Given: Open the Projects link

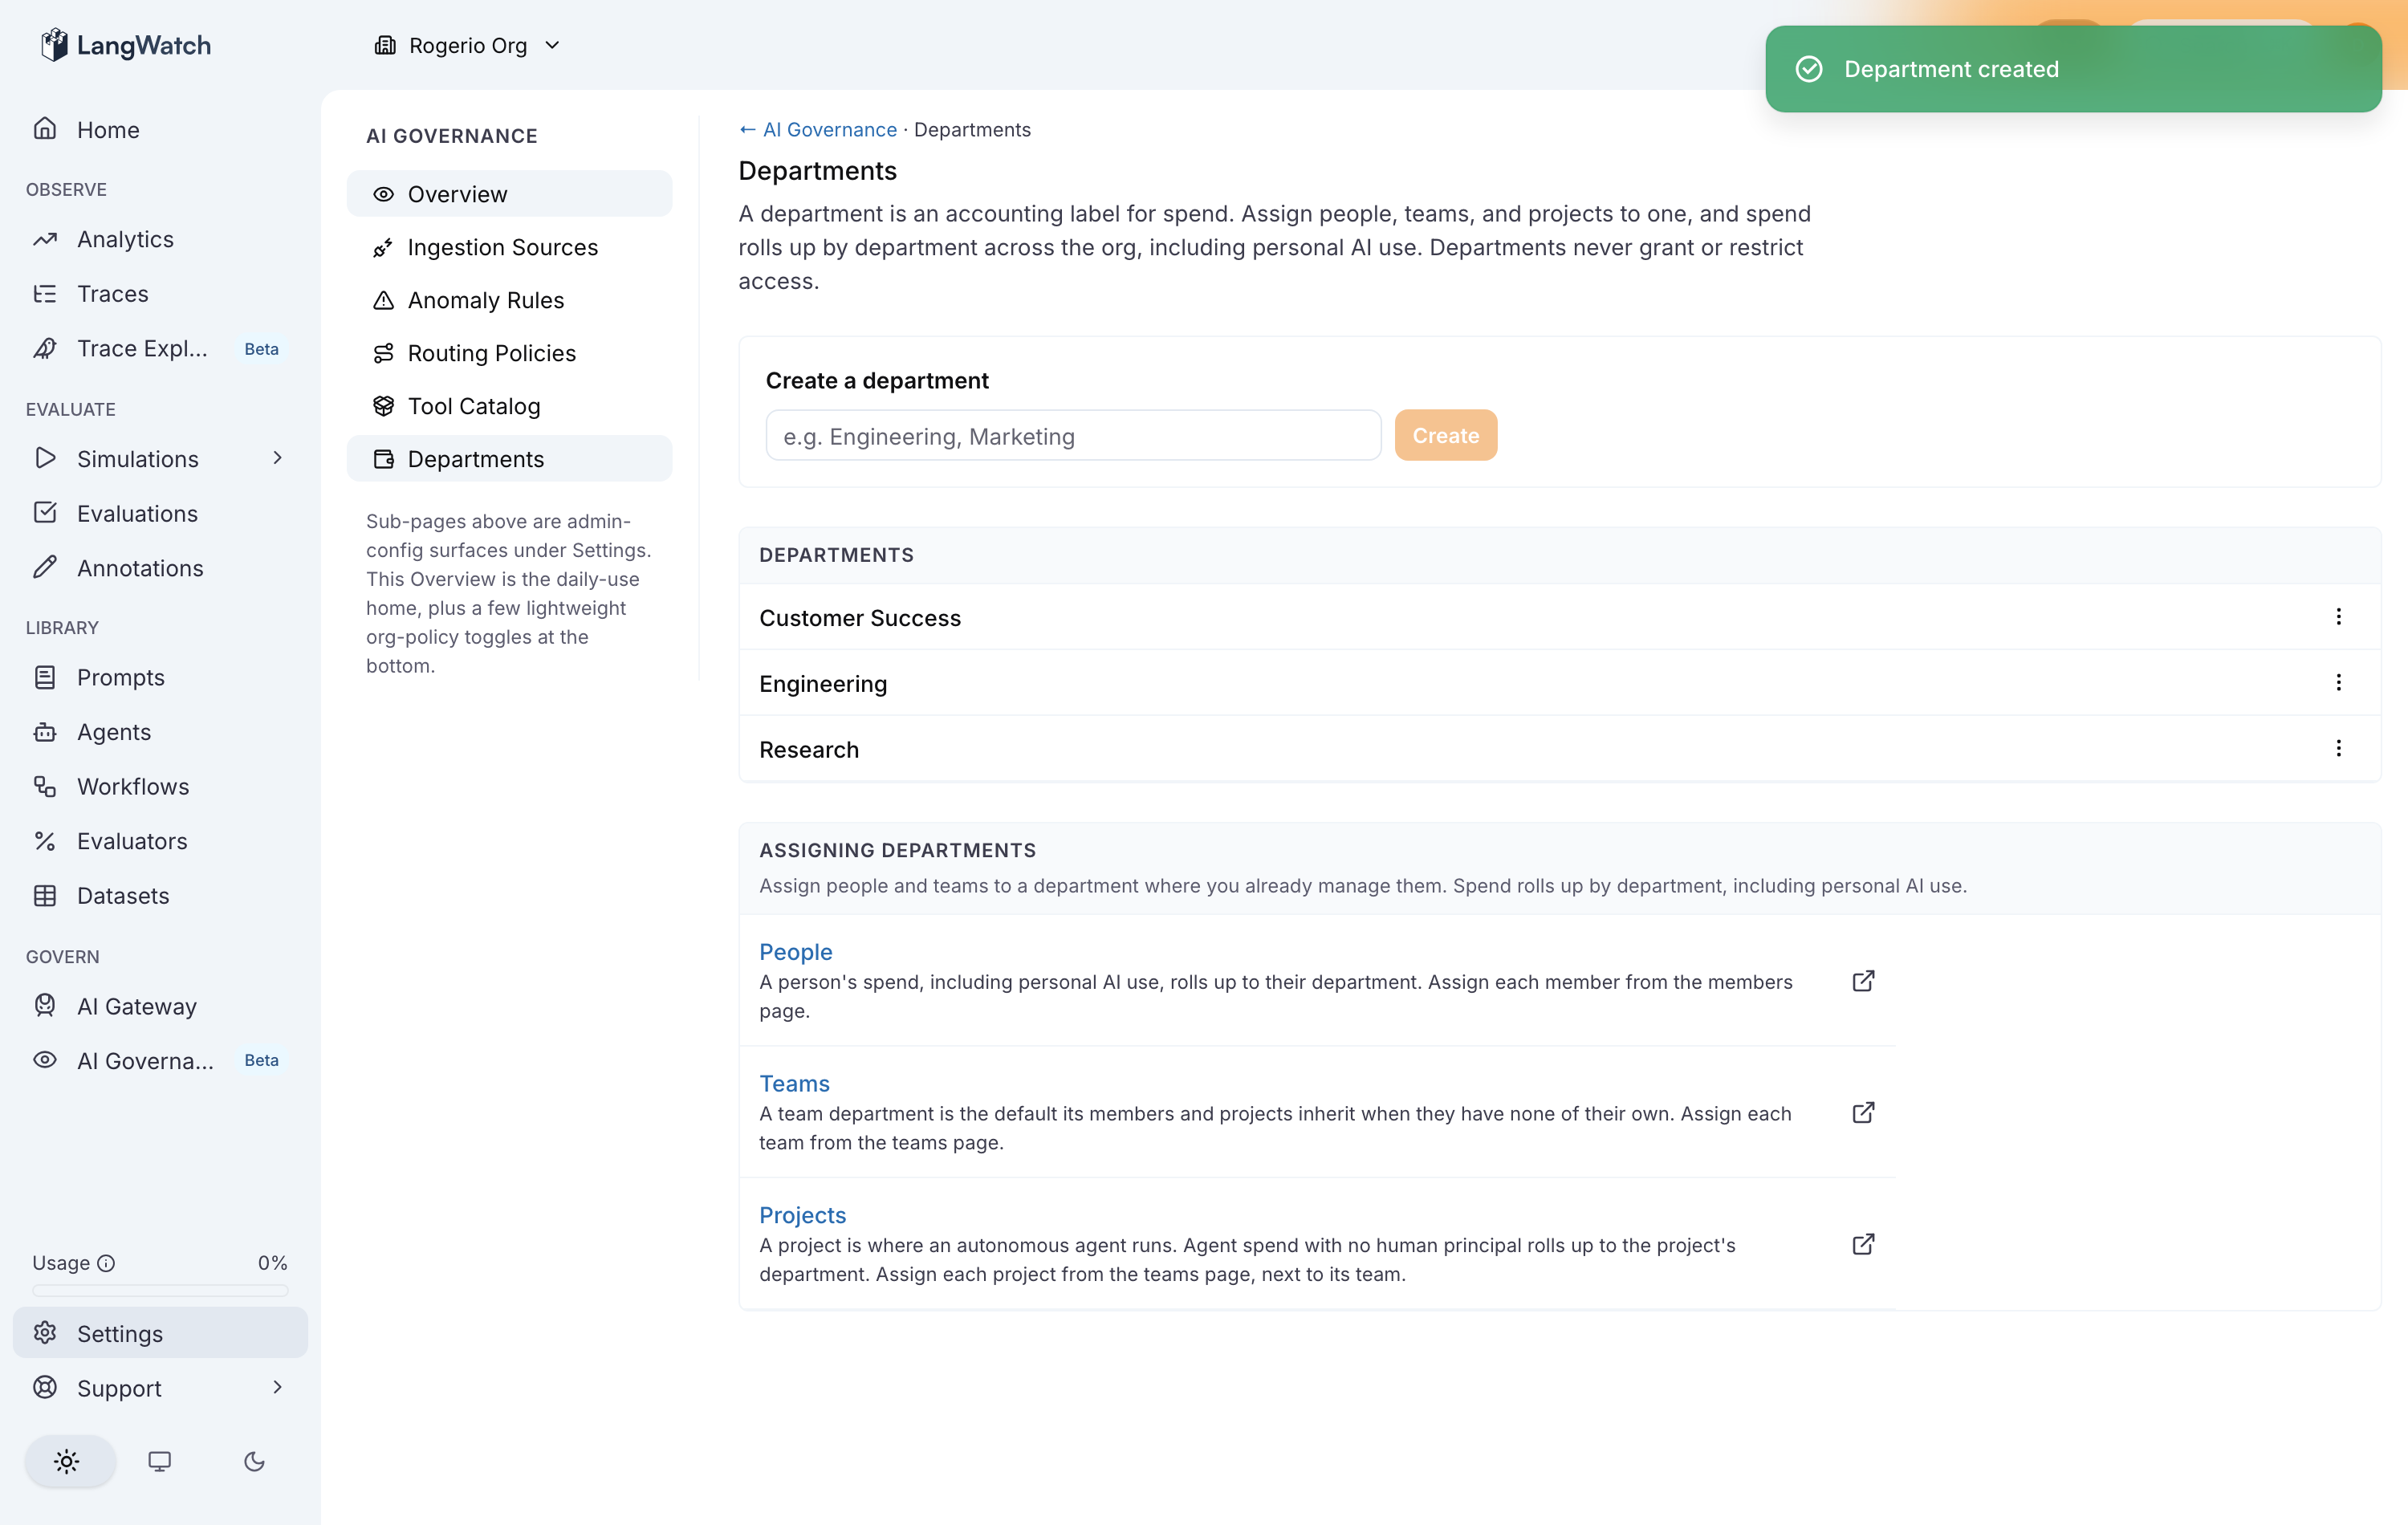Looking at the screenshot, I should pos(802,1215).
